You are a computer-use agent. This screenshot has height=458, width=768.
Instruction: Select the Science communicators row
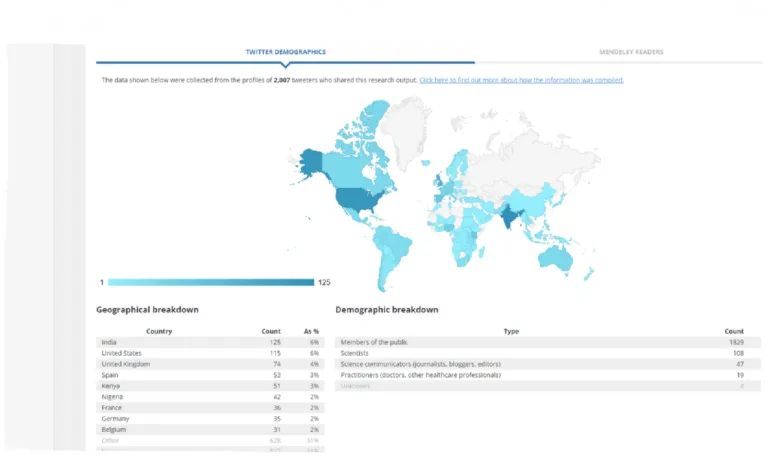click(548, 364)
